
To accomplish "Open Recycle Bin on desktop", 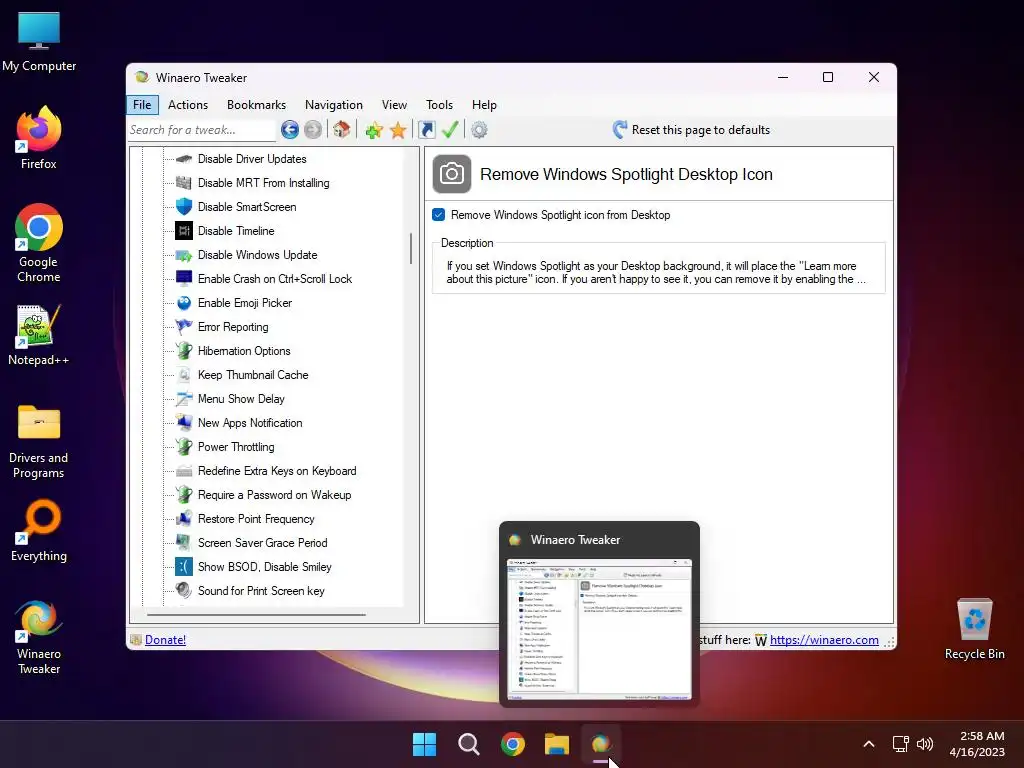I will click(974, 628).
